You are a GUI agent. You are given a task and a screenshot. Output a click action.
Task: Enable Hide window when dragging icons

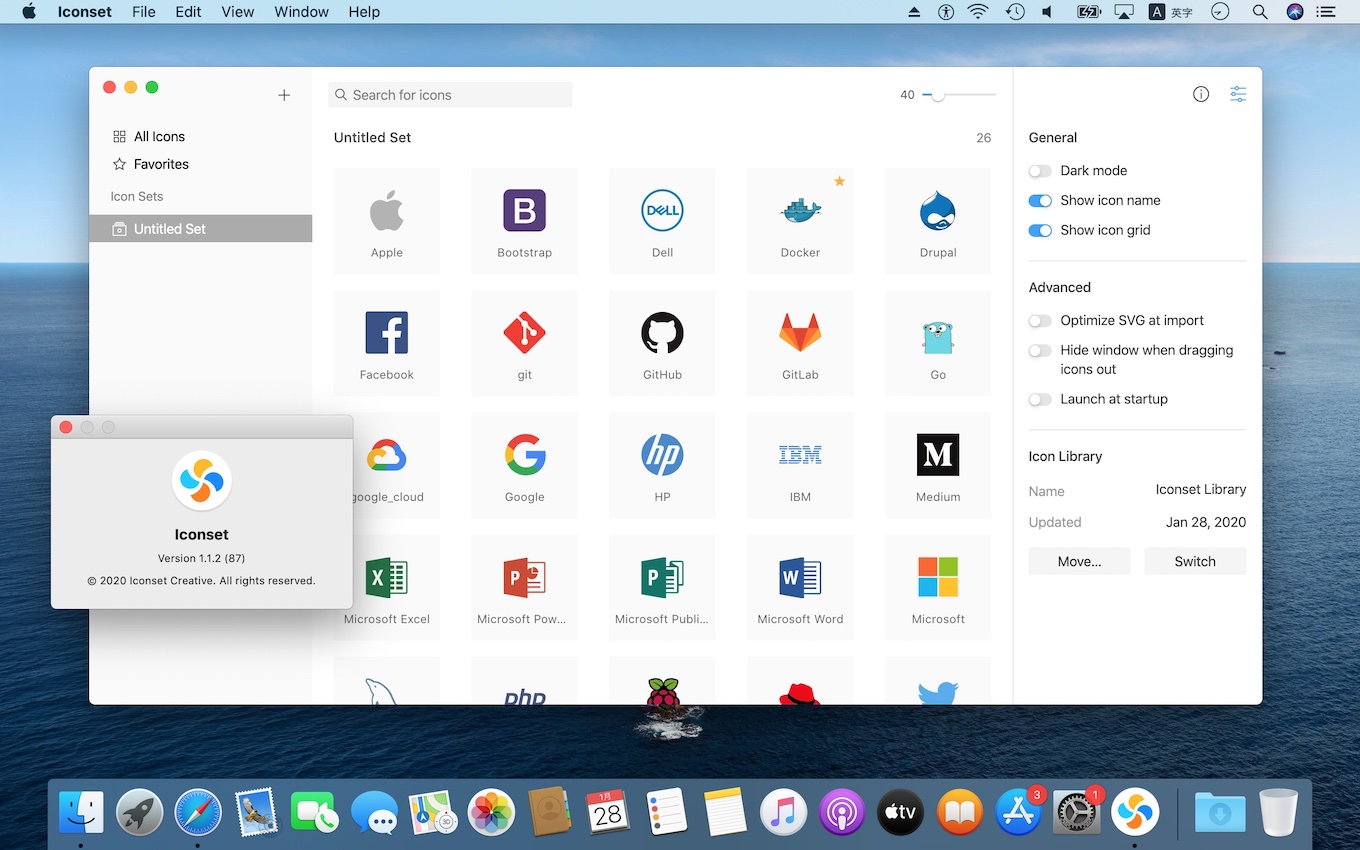tap(1040, 351)
